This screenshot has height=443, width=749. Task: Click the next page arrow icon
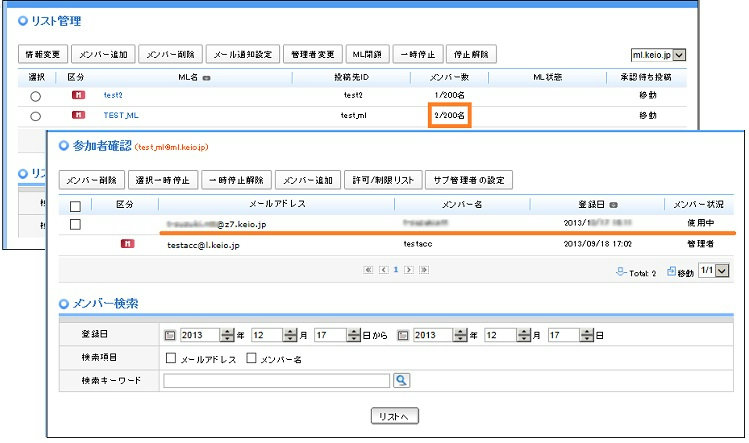410,270
